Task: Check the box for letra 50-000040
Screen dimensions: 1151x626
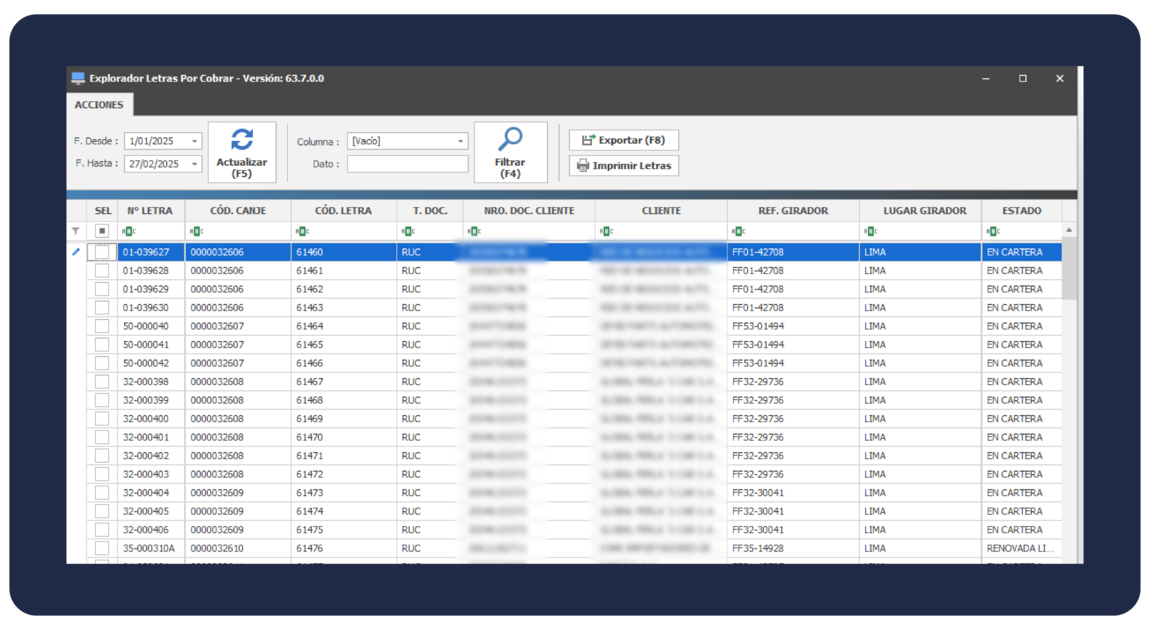Action: (102, 326)
